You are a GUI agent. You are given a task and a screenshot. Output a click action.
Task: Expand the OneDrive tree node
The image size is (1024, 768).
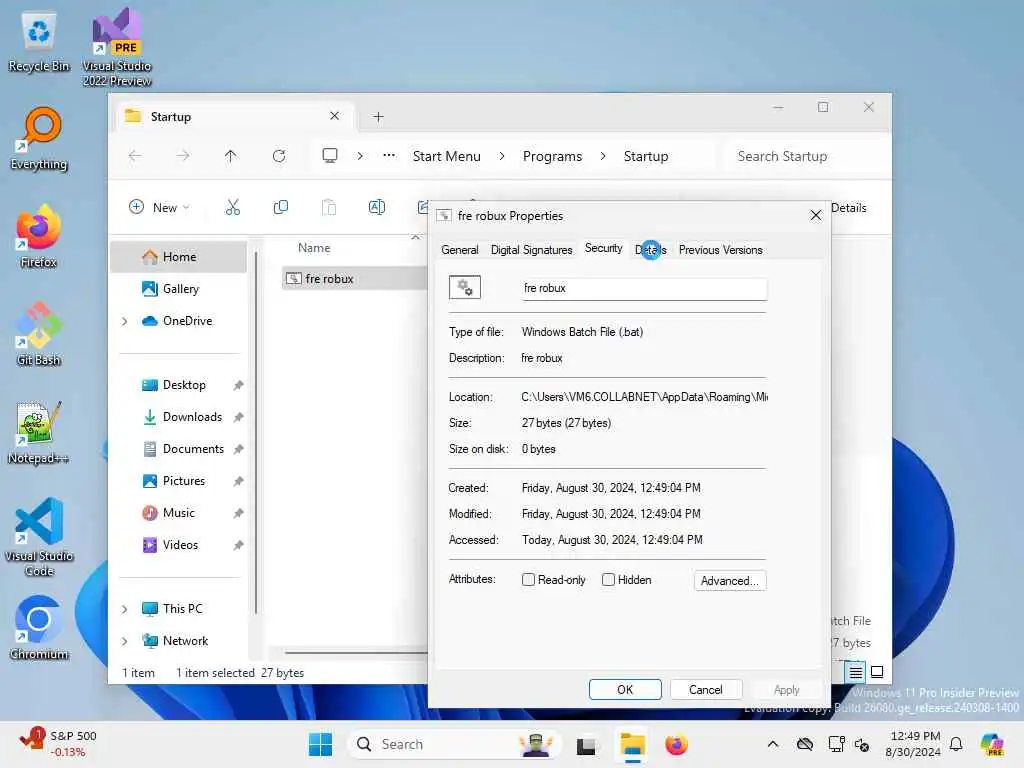pos(125,321)
